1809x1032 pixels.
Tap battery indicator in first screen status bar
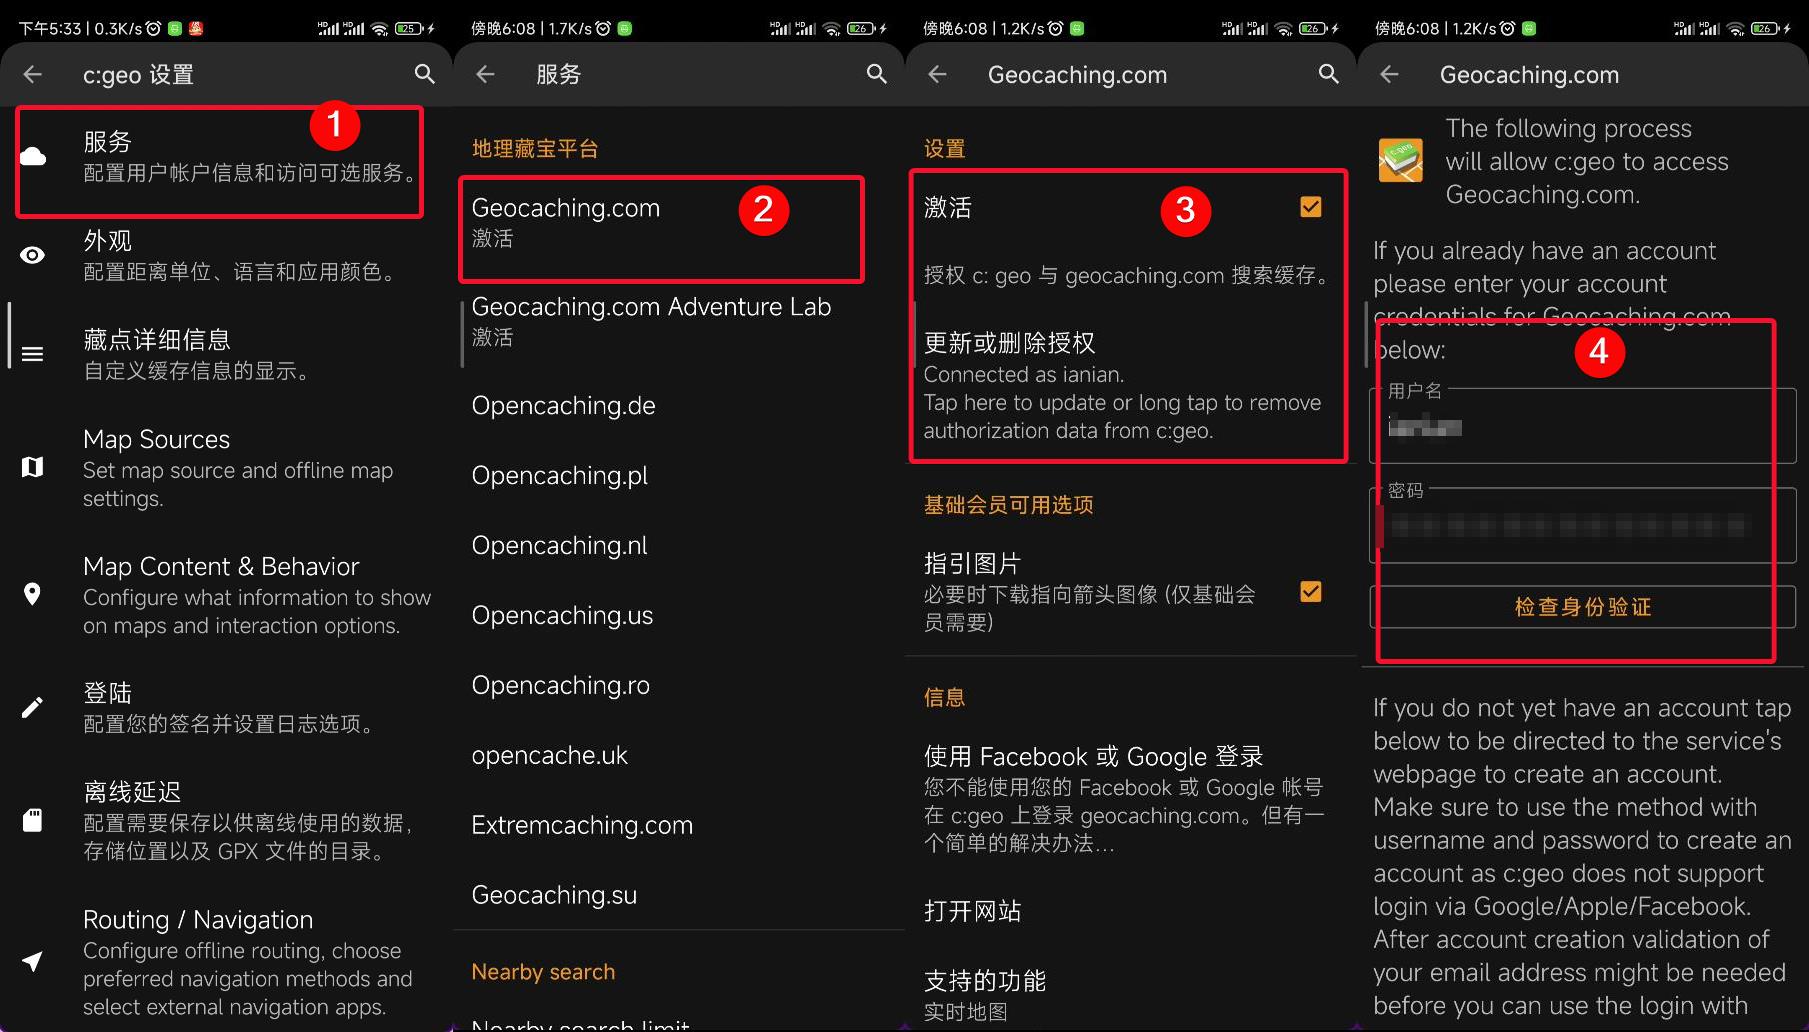click(x=410, y=29)
